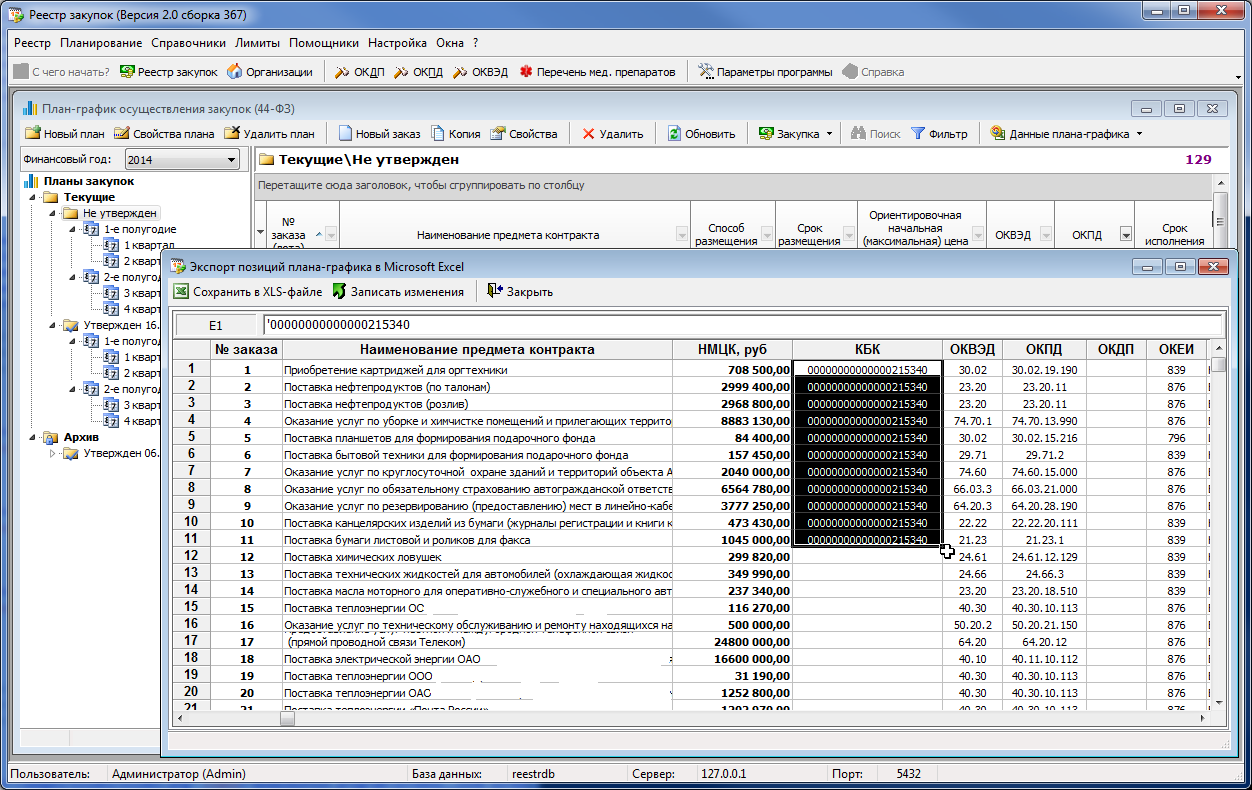This screenshot has width=1252, height=790.
Task: Create Новый заказ
Action: [x=380, y=134]
